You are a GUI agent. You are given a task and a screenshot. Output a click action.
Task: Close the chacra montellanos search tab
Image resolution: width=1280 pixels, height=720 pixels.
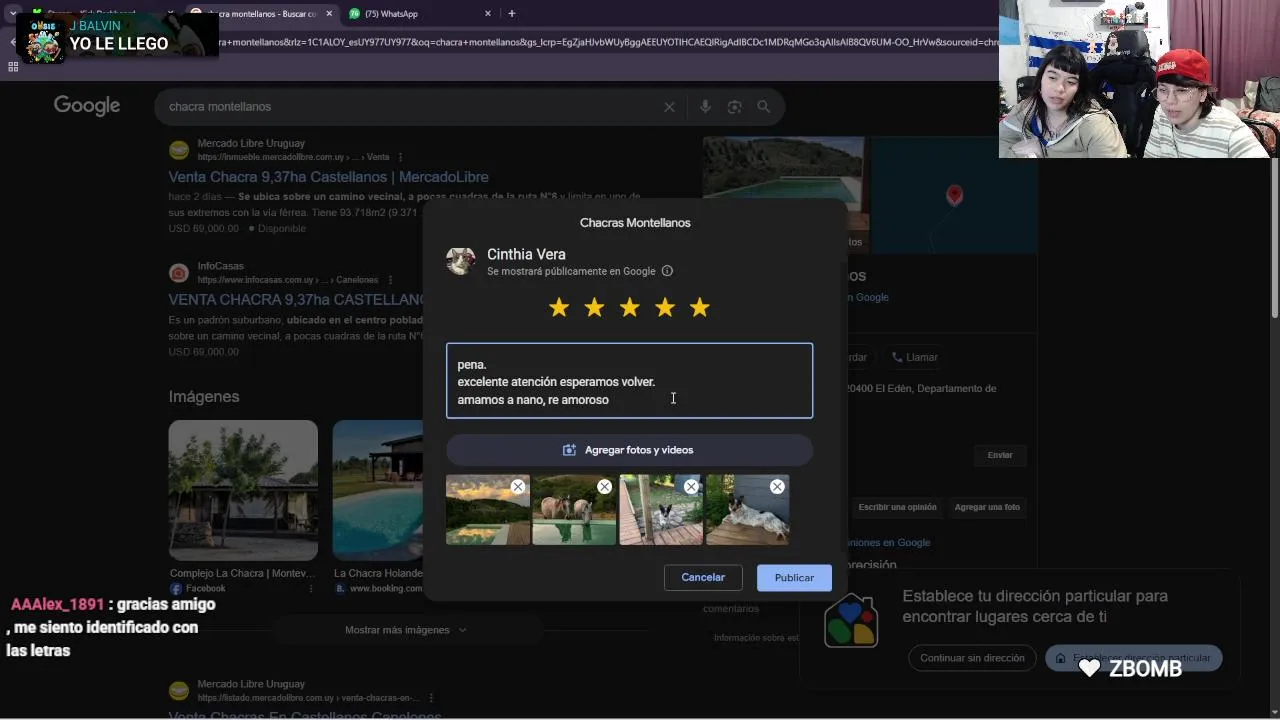330,14
